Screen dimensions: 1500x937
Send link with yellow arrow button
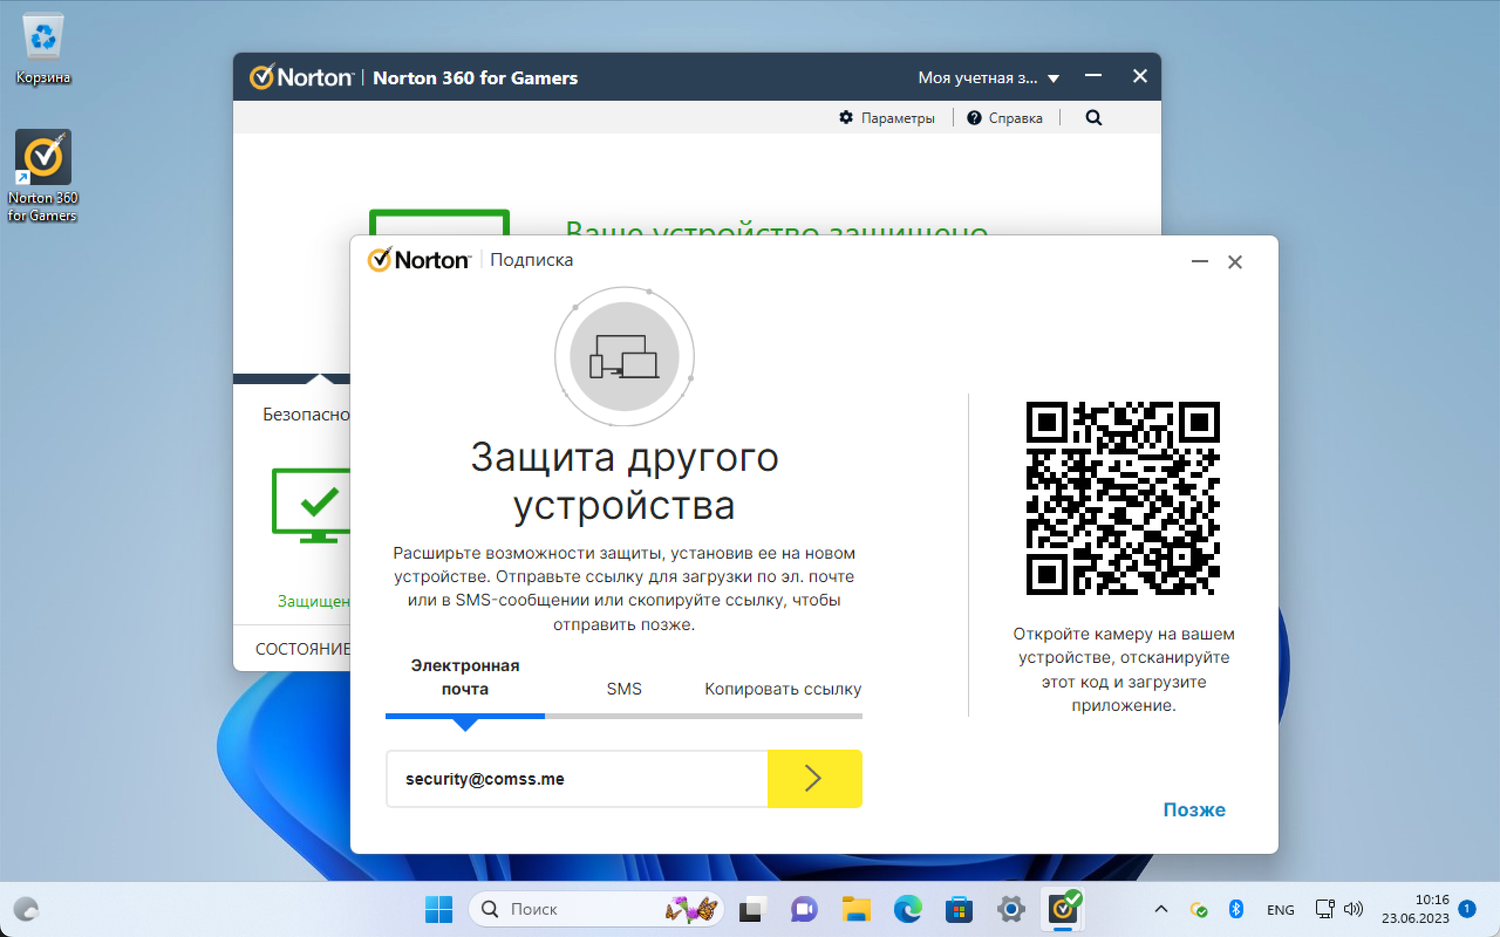(814, 779)
